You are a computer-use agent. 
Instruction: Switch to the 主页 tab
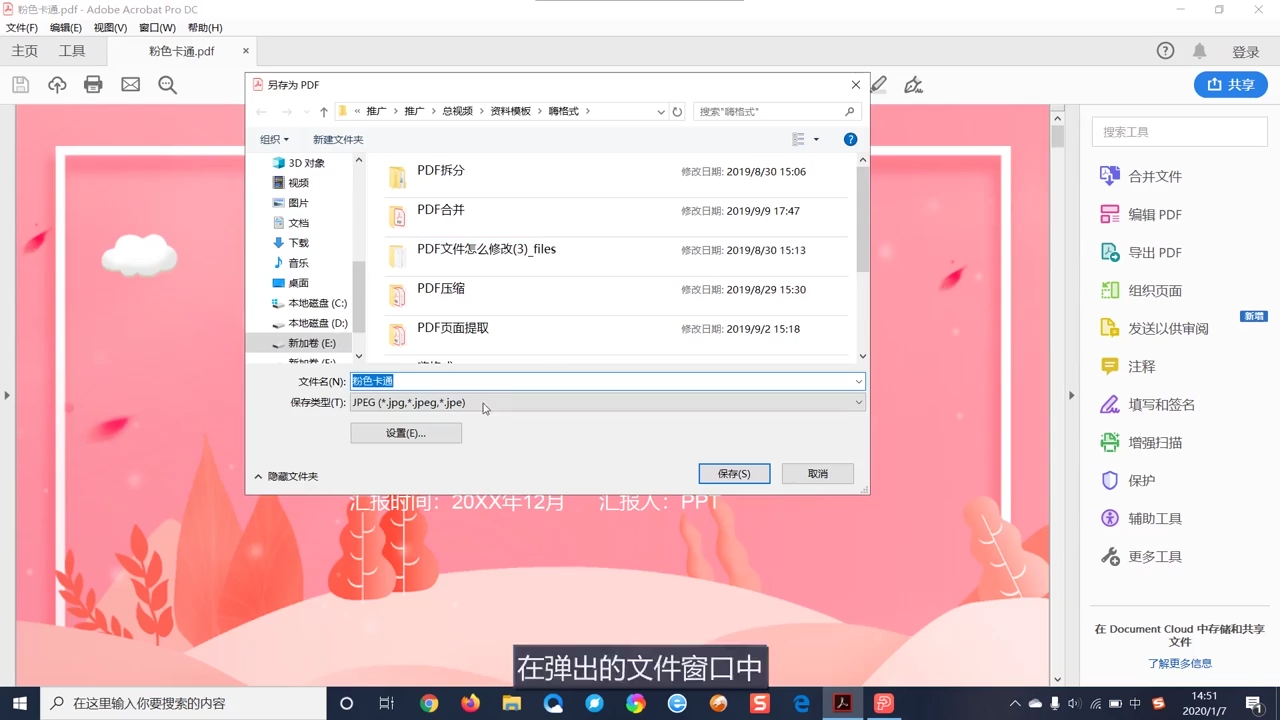coord(24,51)
